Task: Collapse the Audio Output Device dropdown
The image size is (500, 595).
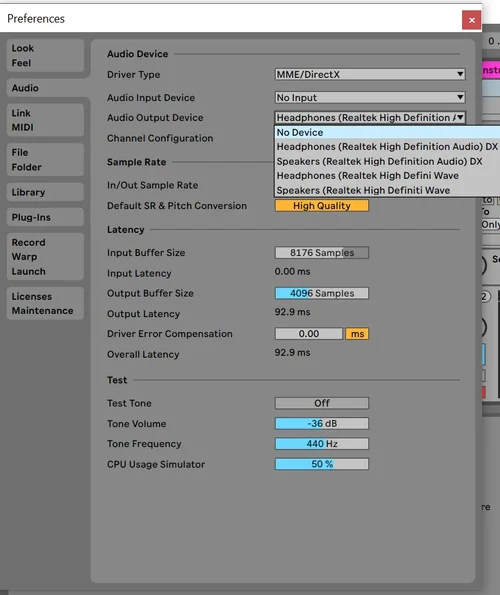Action: (x=370, y=118)
